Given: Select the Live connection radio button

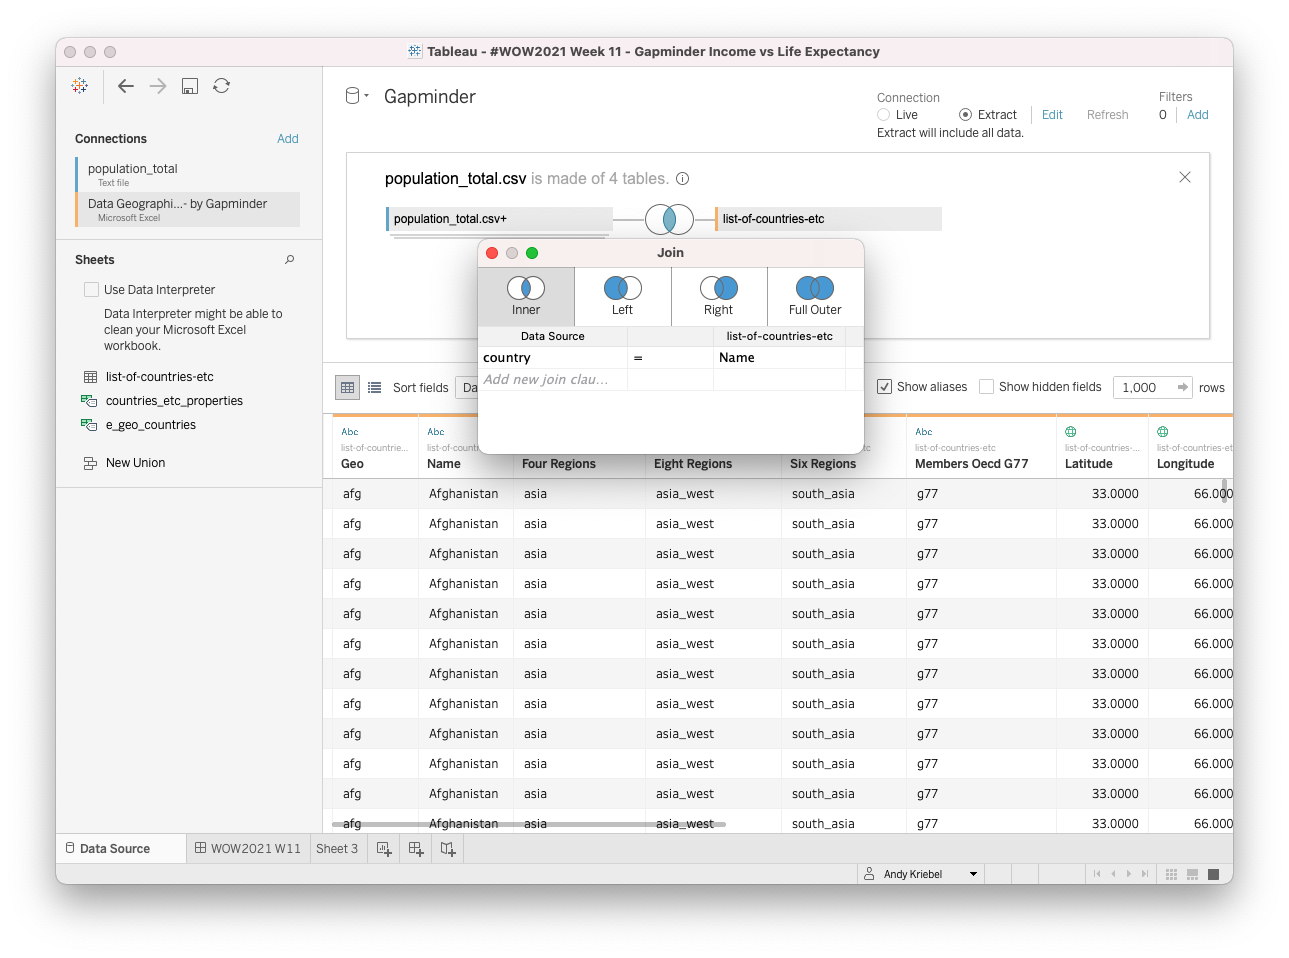Looking at the screenshot, I should click(x=883, y=115).
